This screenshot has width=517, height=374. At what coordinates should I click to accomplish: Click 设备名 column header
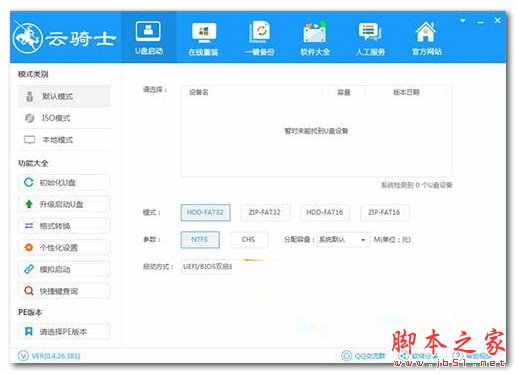pyautogui.click(x=199, y=92)
